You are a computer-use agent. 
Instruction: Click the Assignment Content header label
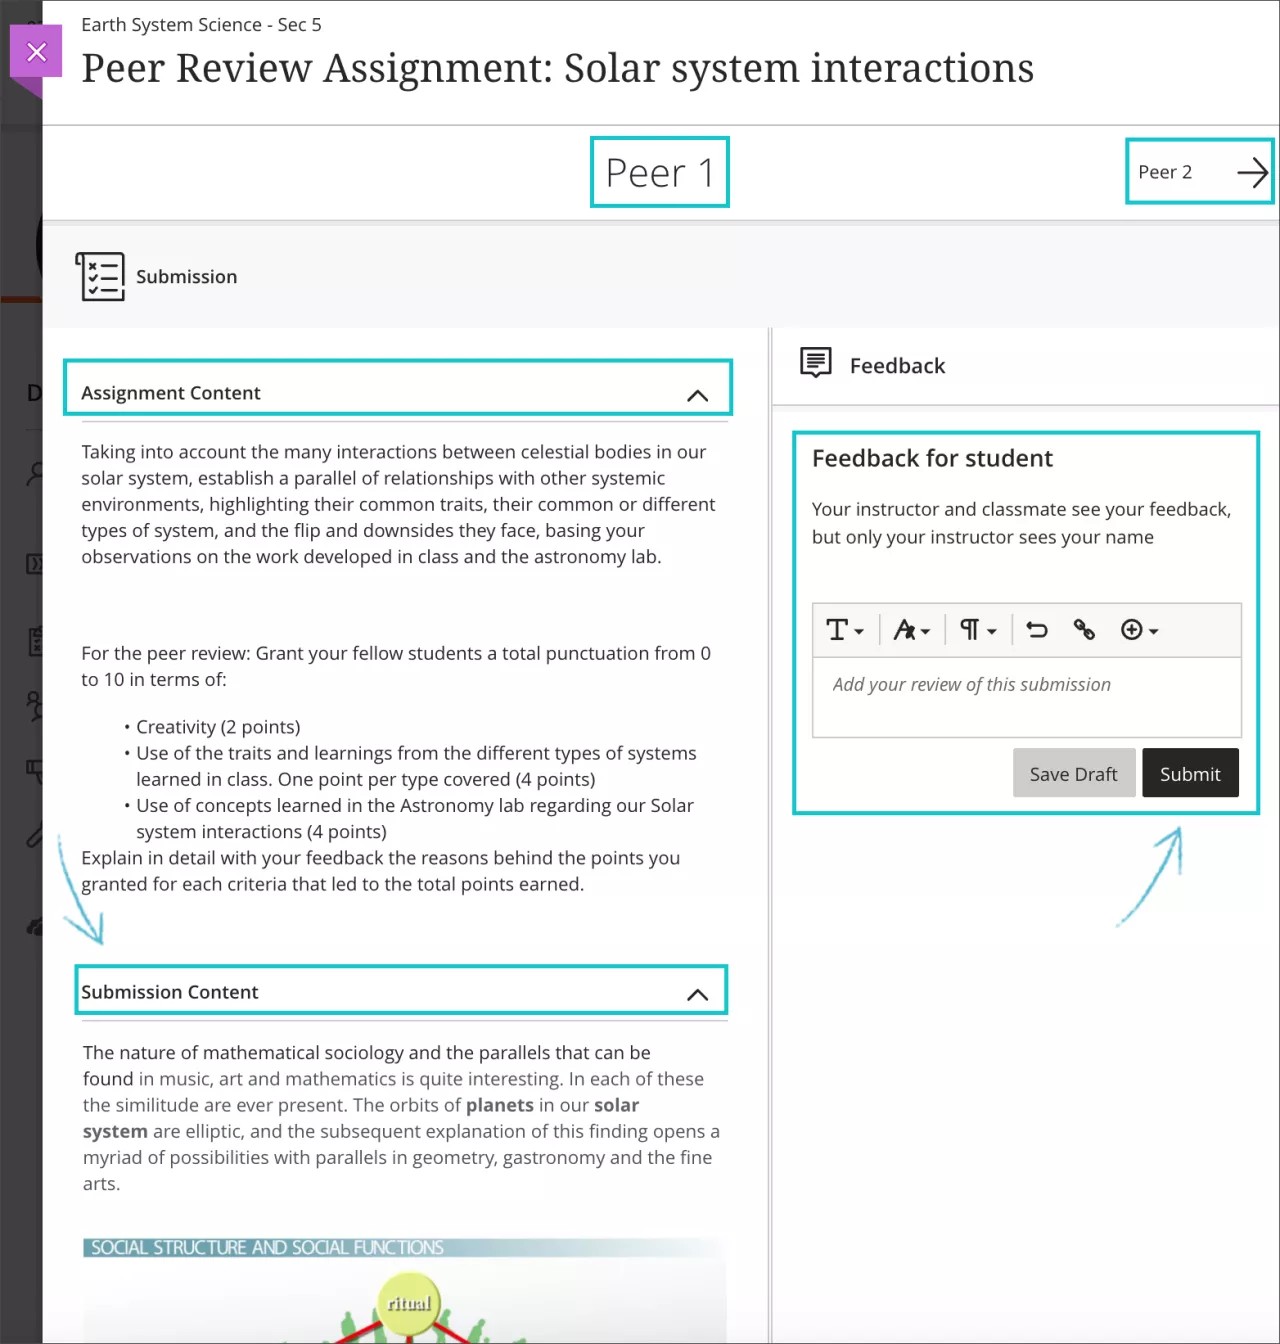tap(171, 393)
